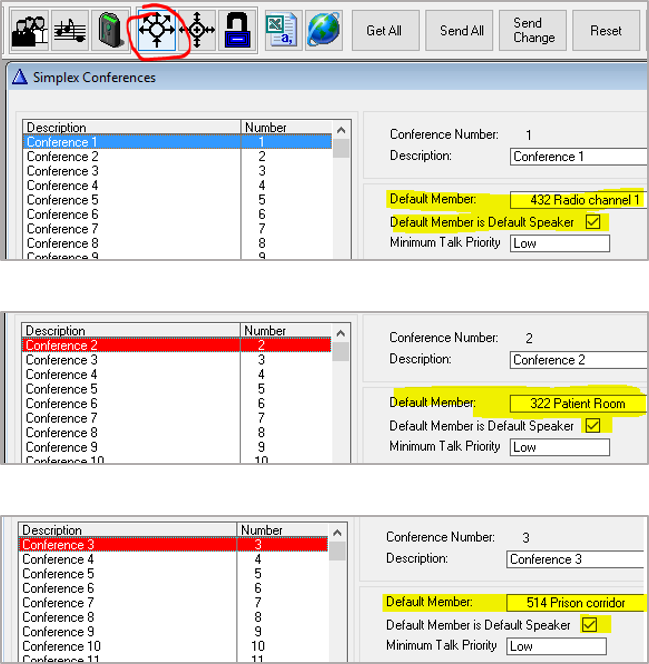
Task: Click Number column header in second list
Action: coord(285,331)
